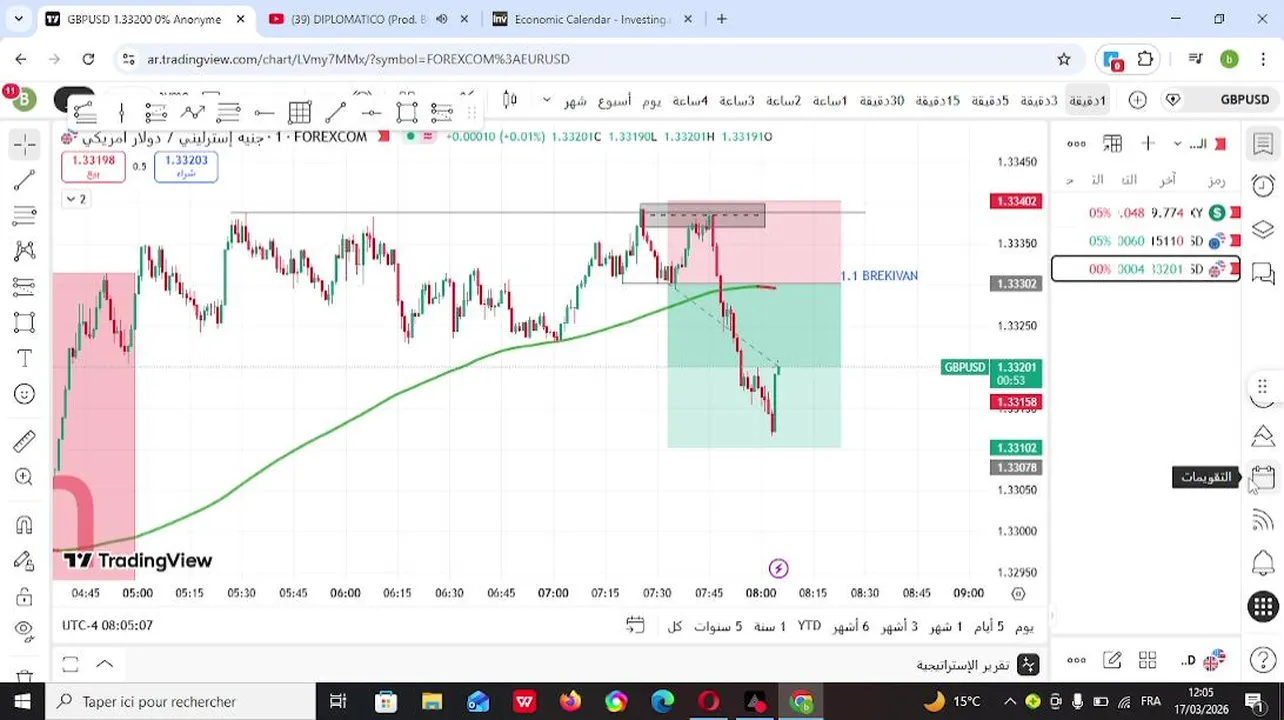Select the watchlist row with 15110
This screenshot has height=720, width=1284.
tap(1146, 241)
